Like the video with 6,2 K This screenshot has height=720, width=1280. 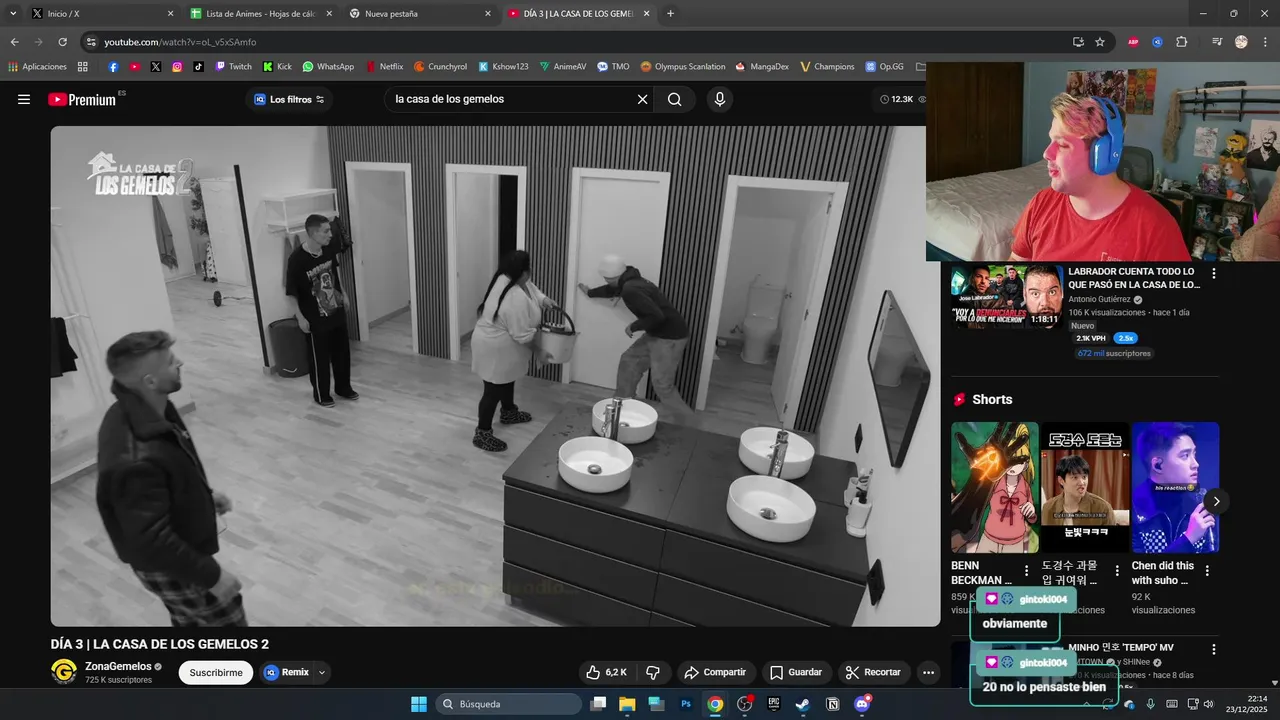607,672
